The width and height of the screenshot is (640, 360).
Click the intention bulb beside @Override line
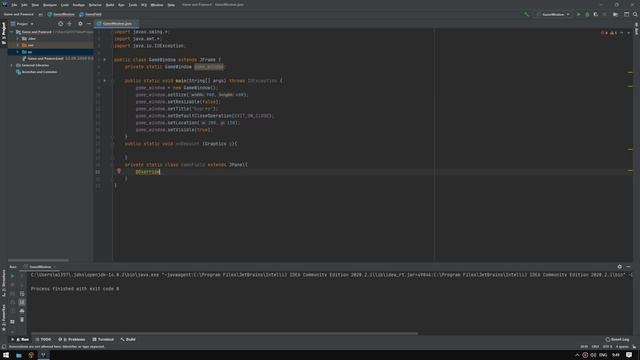[119, 171]
